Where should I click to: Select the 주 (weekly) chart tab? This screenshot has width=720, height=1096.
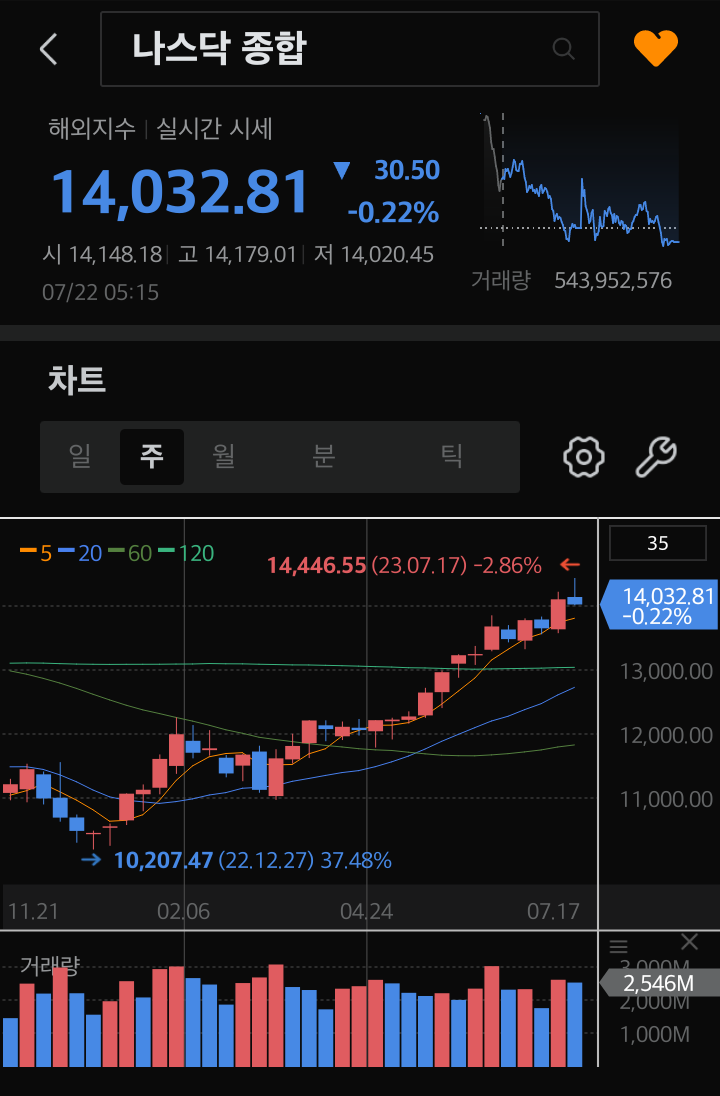(152, 456)
